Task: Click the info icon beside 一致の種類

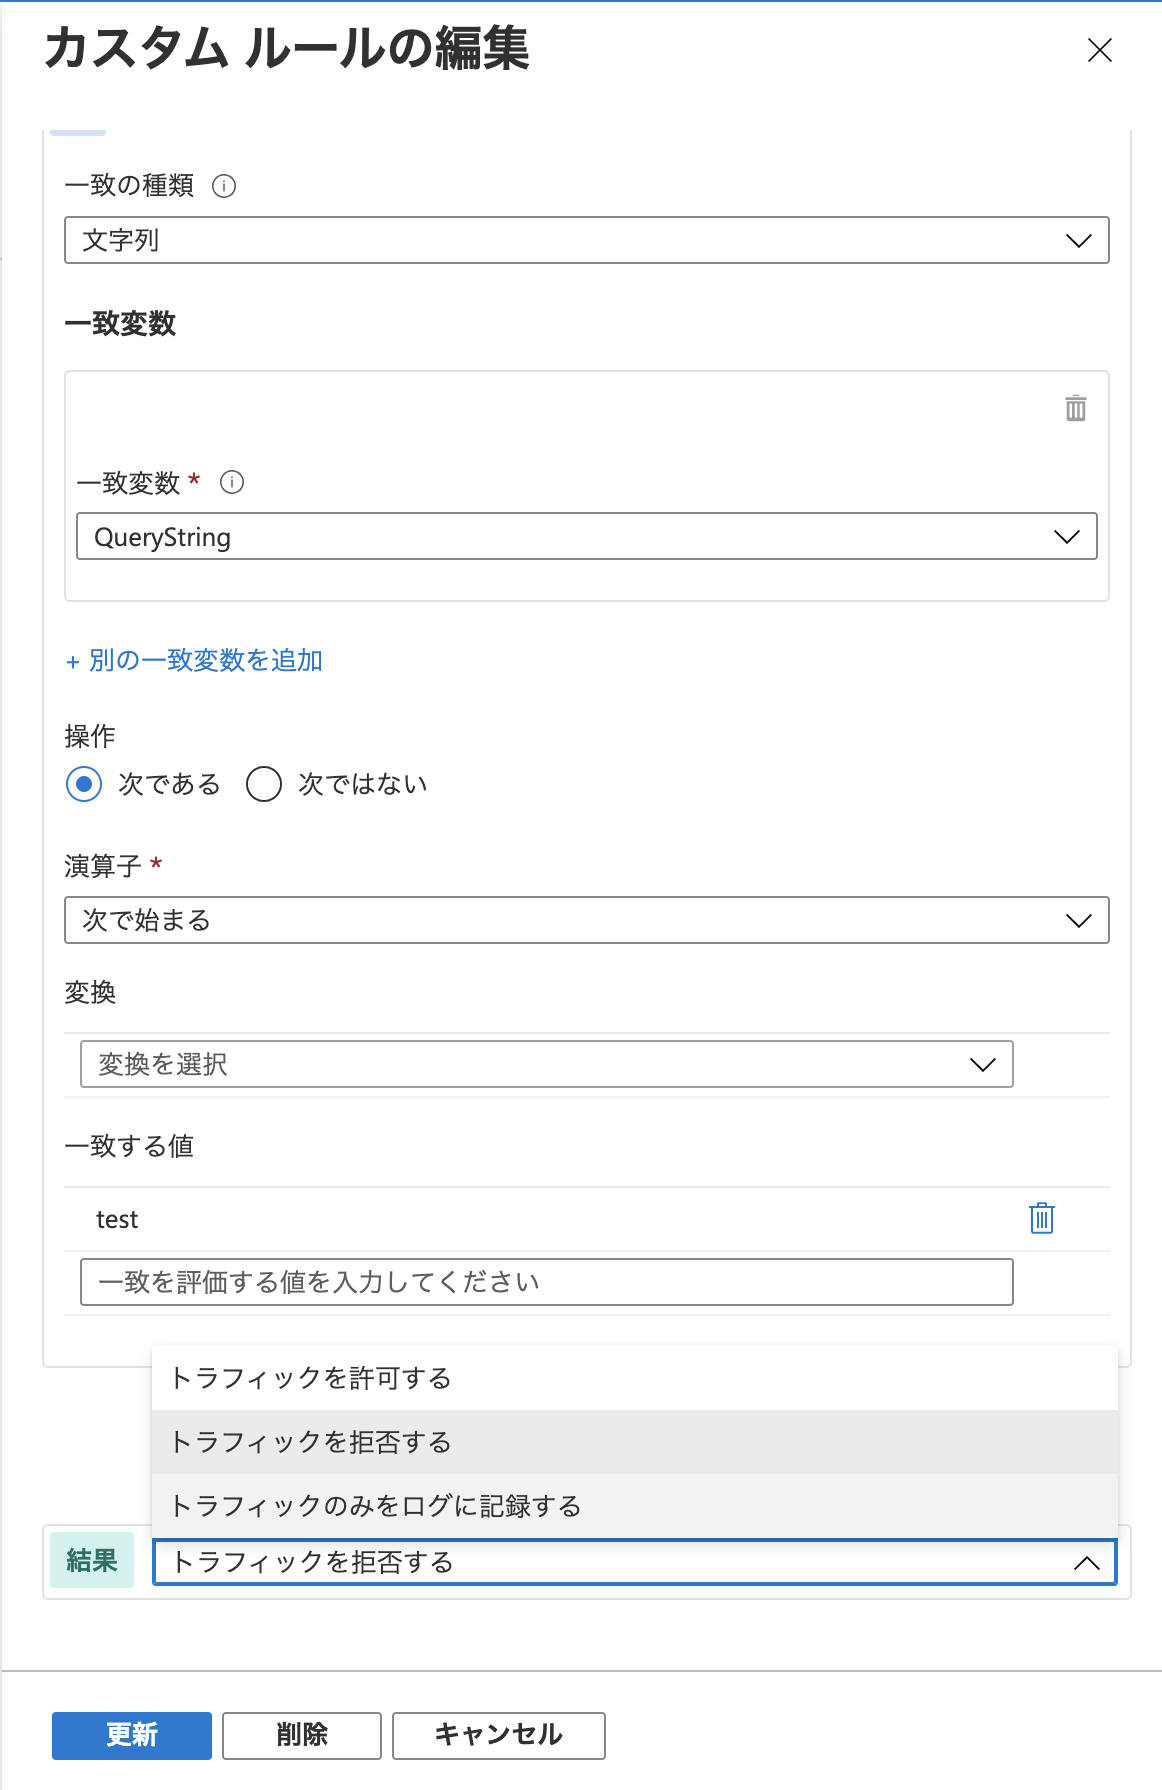Action: point(224,186)
